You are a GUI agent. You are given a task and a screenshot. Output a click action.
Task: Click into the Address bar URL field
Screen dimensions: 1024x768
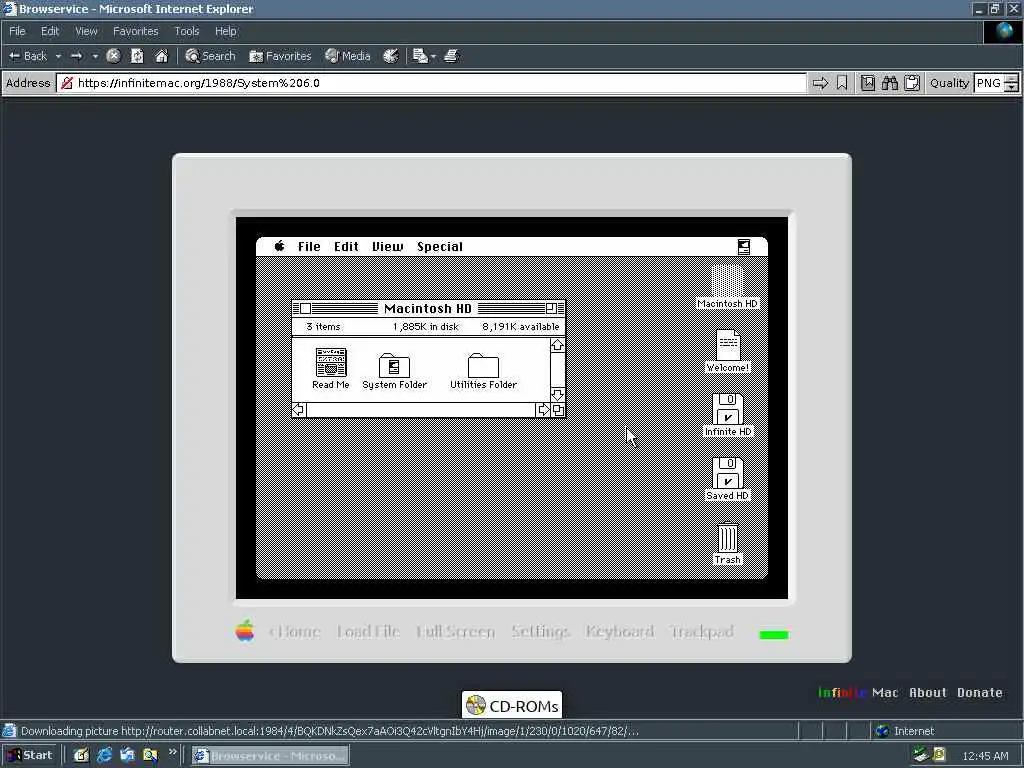432,83
